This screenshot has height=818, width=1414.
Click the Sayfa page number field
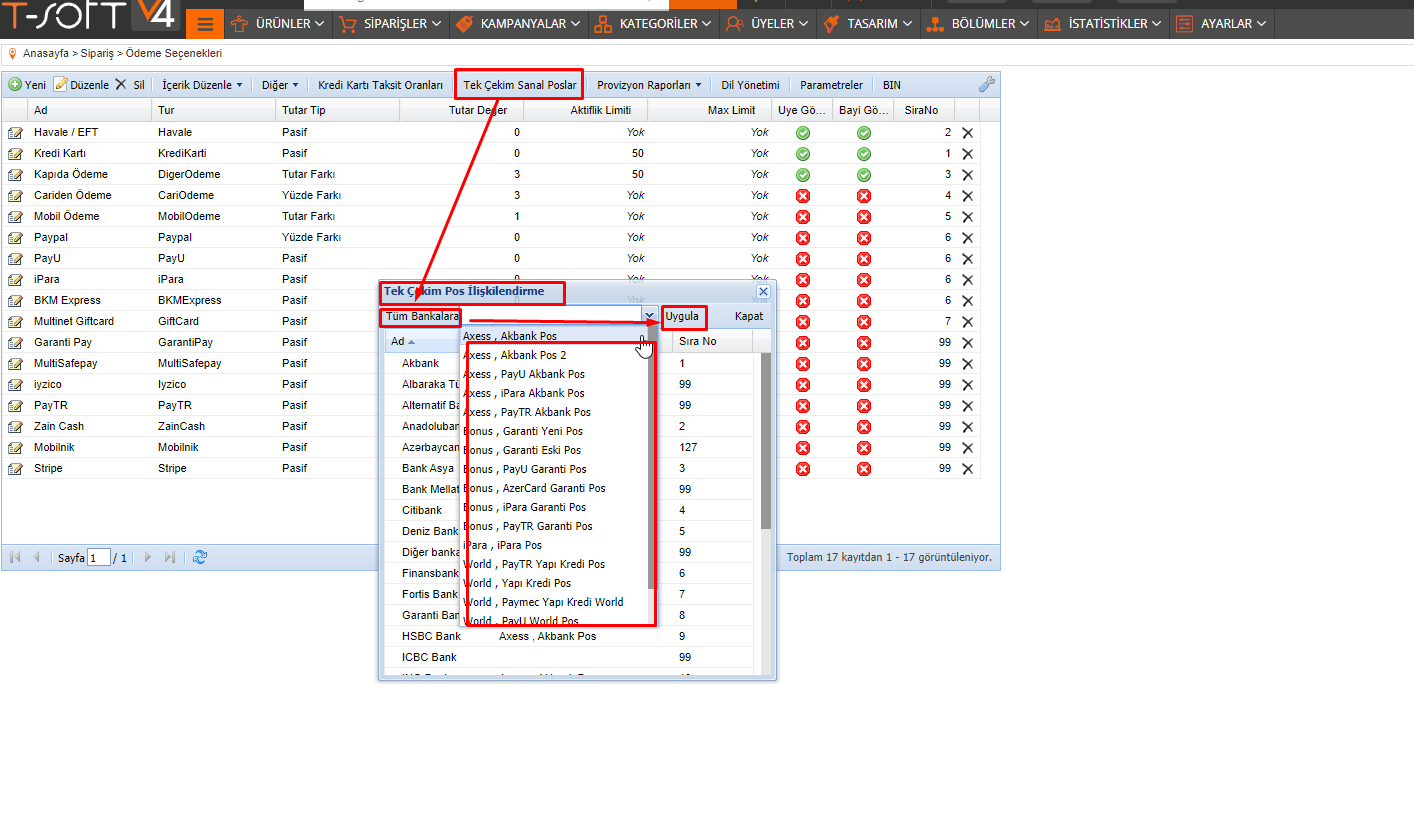click(x=98, y=557)
